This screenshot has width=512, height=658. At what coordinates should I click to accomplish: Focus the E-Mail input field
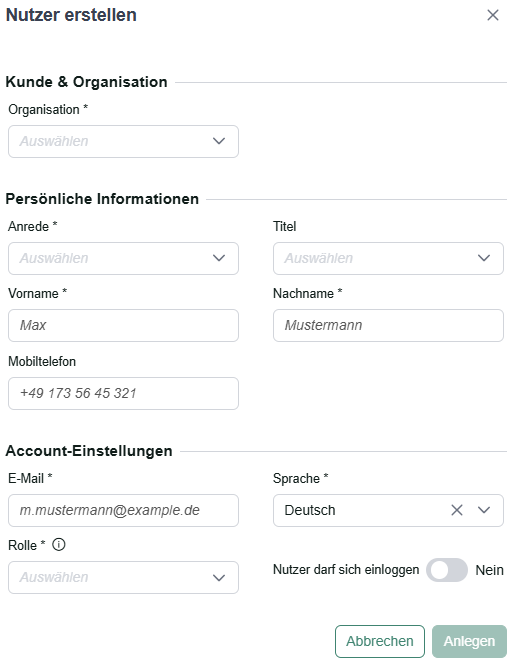coord(123,510)
